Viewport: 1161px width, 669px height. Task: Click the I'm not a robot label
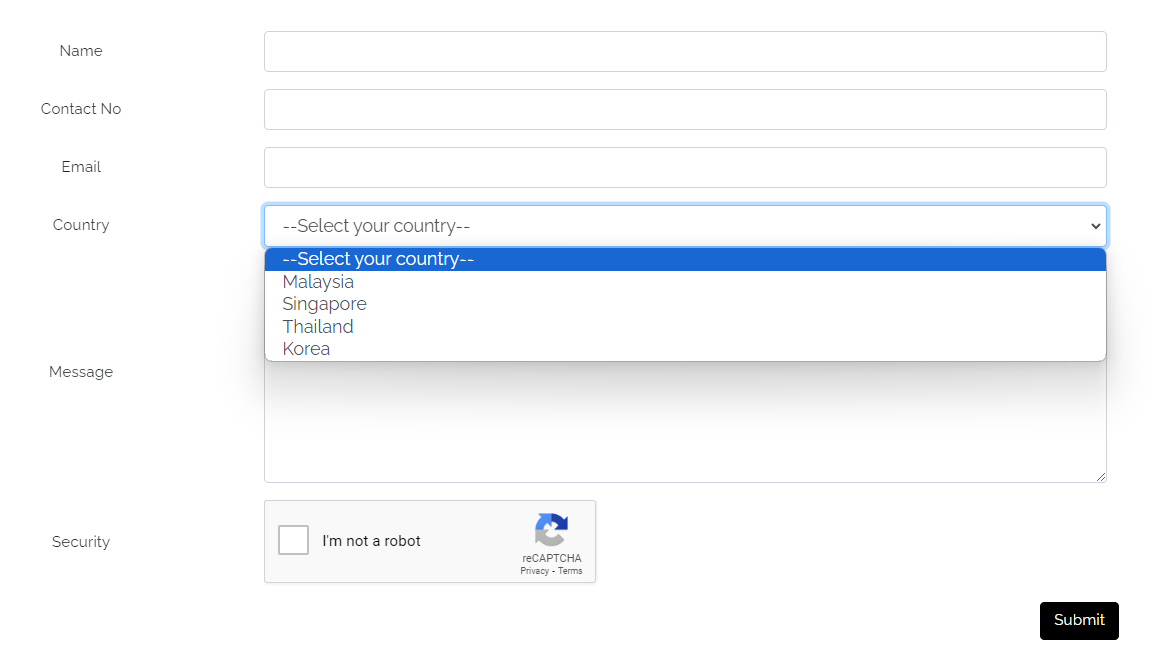(x=371, y=541)
